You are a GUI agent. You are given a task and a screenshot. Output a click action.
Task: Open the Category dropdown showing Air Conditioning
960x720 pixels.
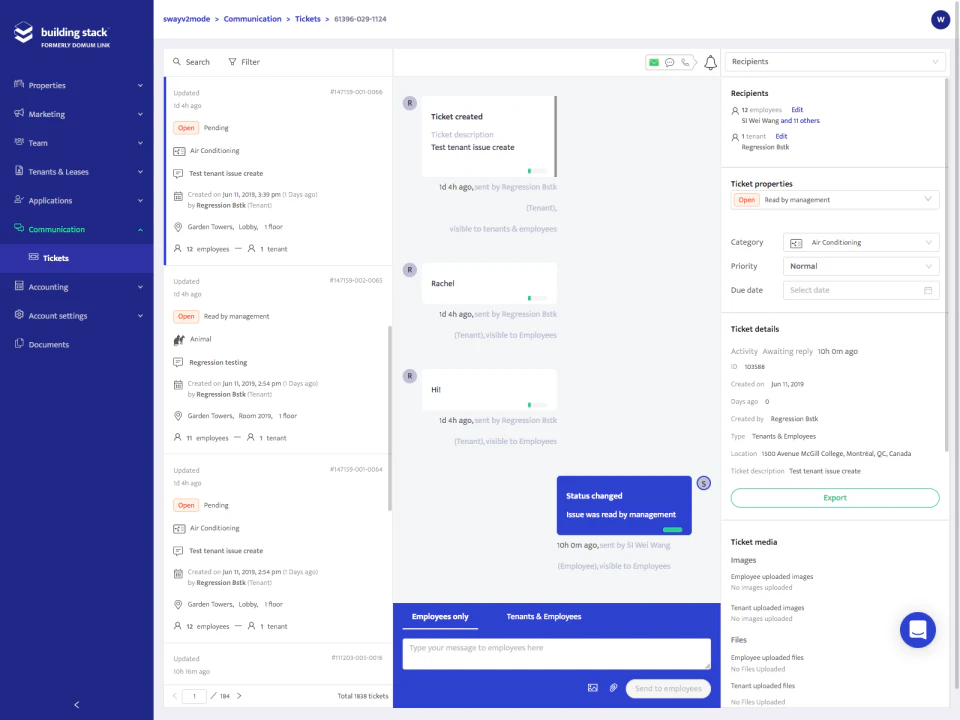[861, 242]
